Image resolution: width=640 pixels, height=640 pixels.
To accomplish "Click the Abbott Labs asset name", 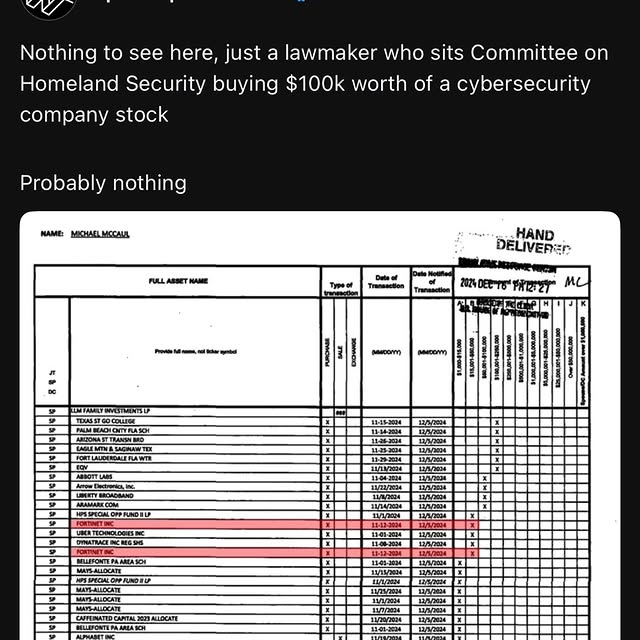I will click(x=94, y=477).
